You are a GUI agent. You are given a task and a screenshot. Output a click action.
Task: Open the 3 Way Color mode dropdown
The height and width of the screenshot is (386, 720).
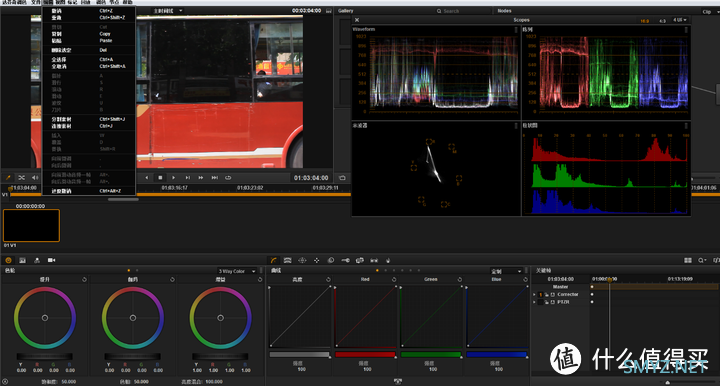[x=236, y=271]
